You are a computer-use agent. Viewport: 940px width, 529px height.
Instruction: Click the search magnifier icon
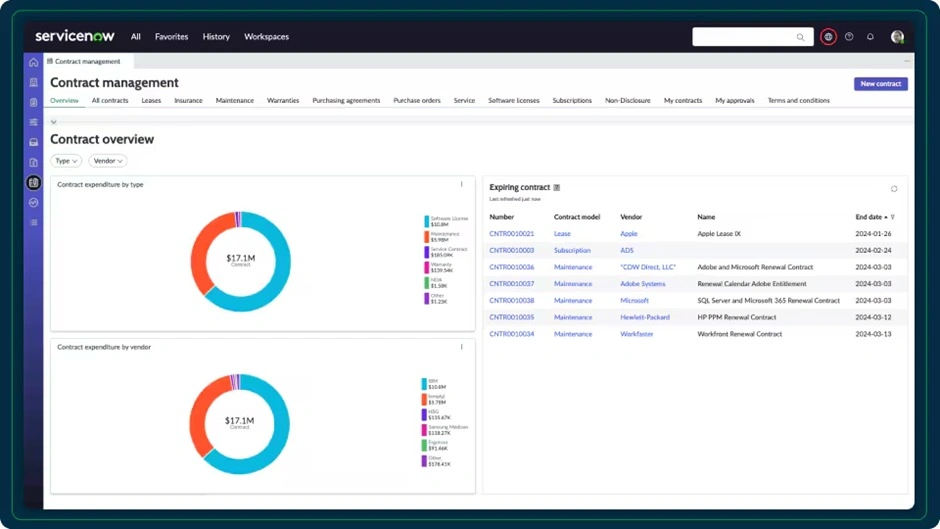pyautogui.click(x=800, y=37)
